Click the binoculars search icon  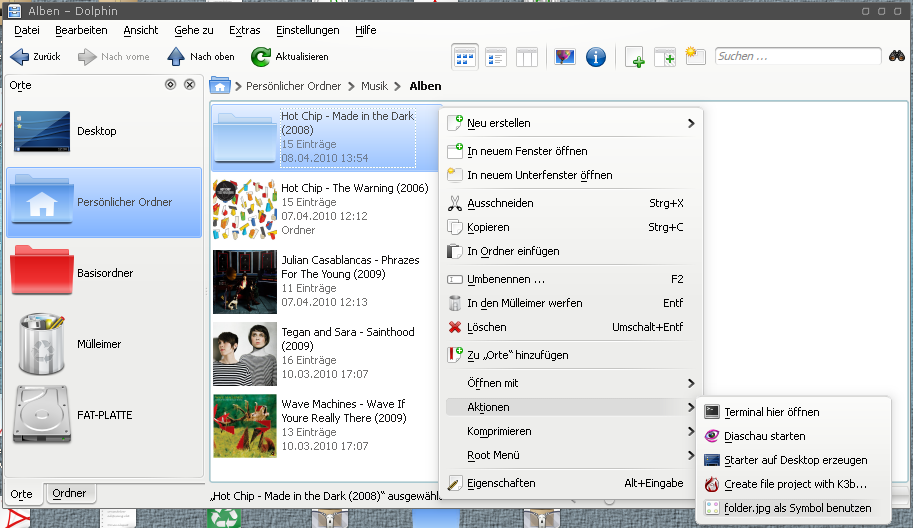click(897, 56)
